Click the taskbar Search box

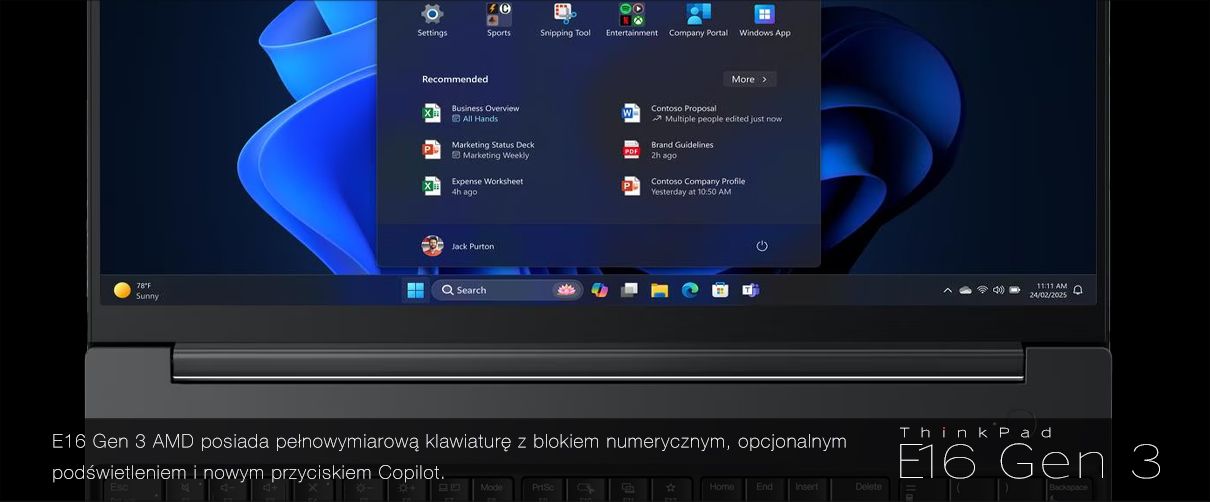[508, 290]
